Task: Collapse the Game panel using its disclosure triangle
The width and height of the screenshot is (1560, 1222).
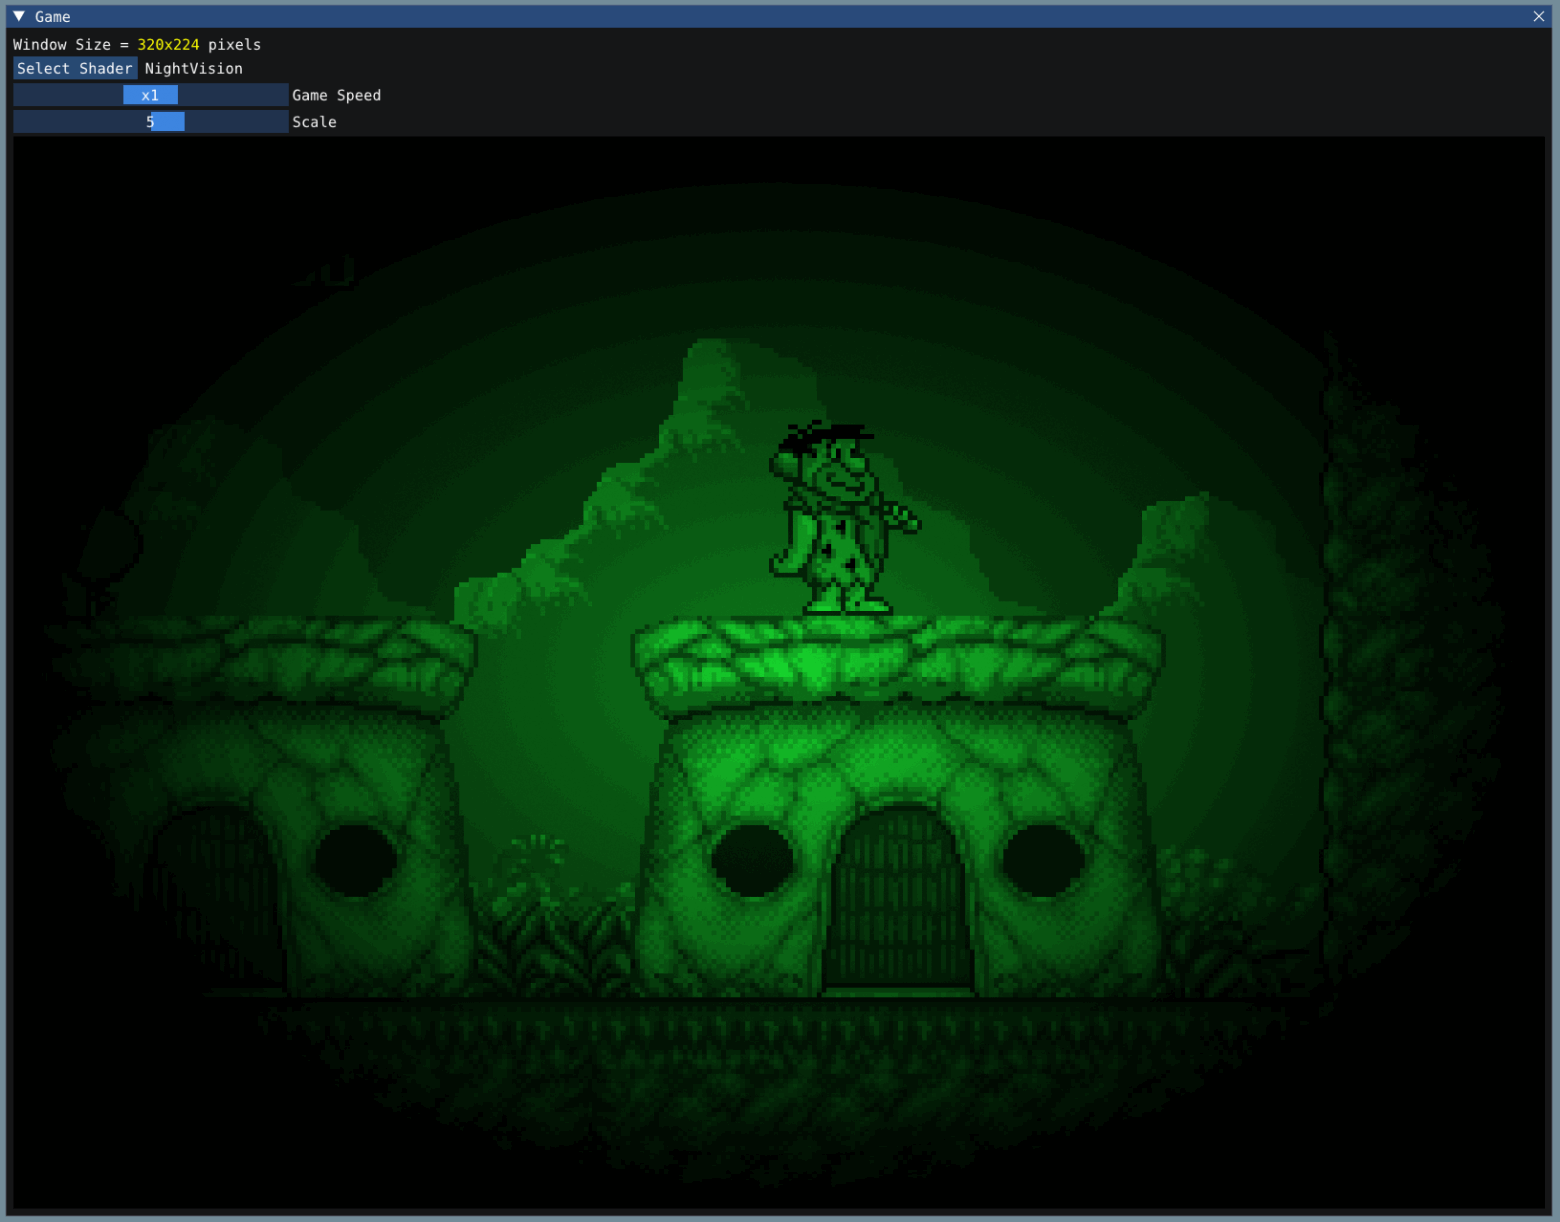Action: pos(17,16)
